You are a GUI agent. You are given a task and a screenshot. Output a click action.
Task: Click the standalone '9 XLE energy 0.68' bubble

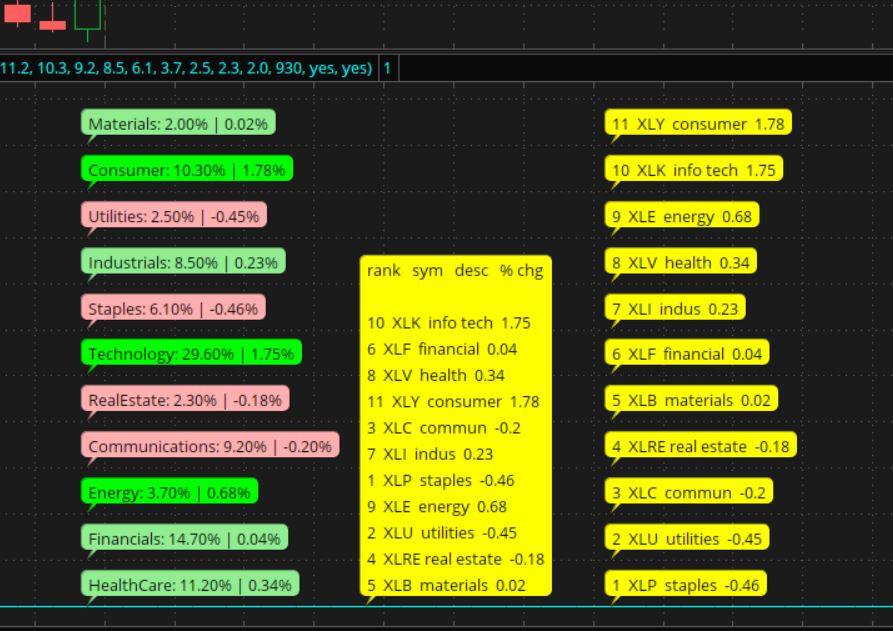[682, 216]
